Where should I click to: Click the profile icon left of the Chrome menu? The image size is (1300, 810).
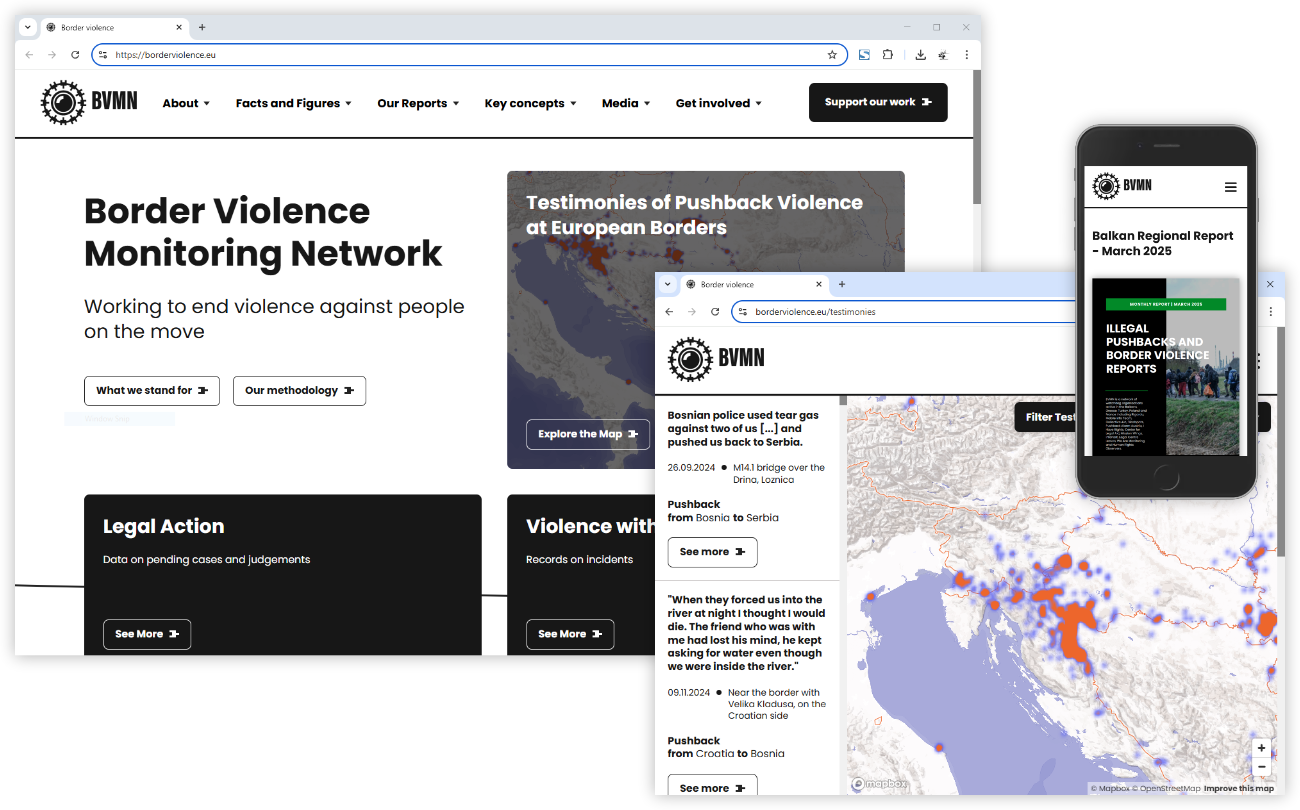point(943,55)
